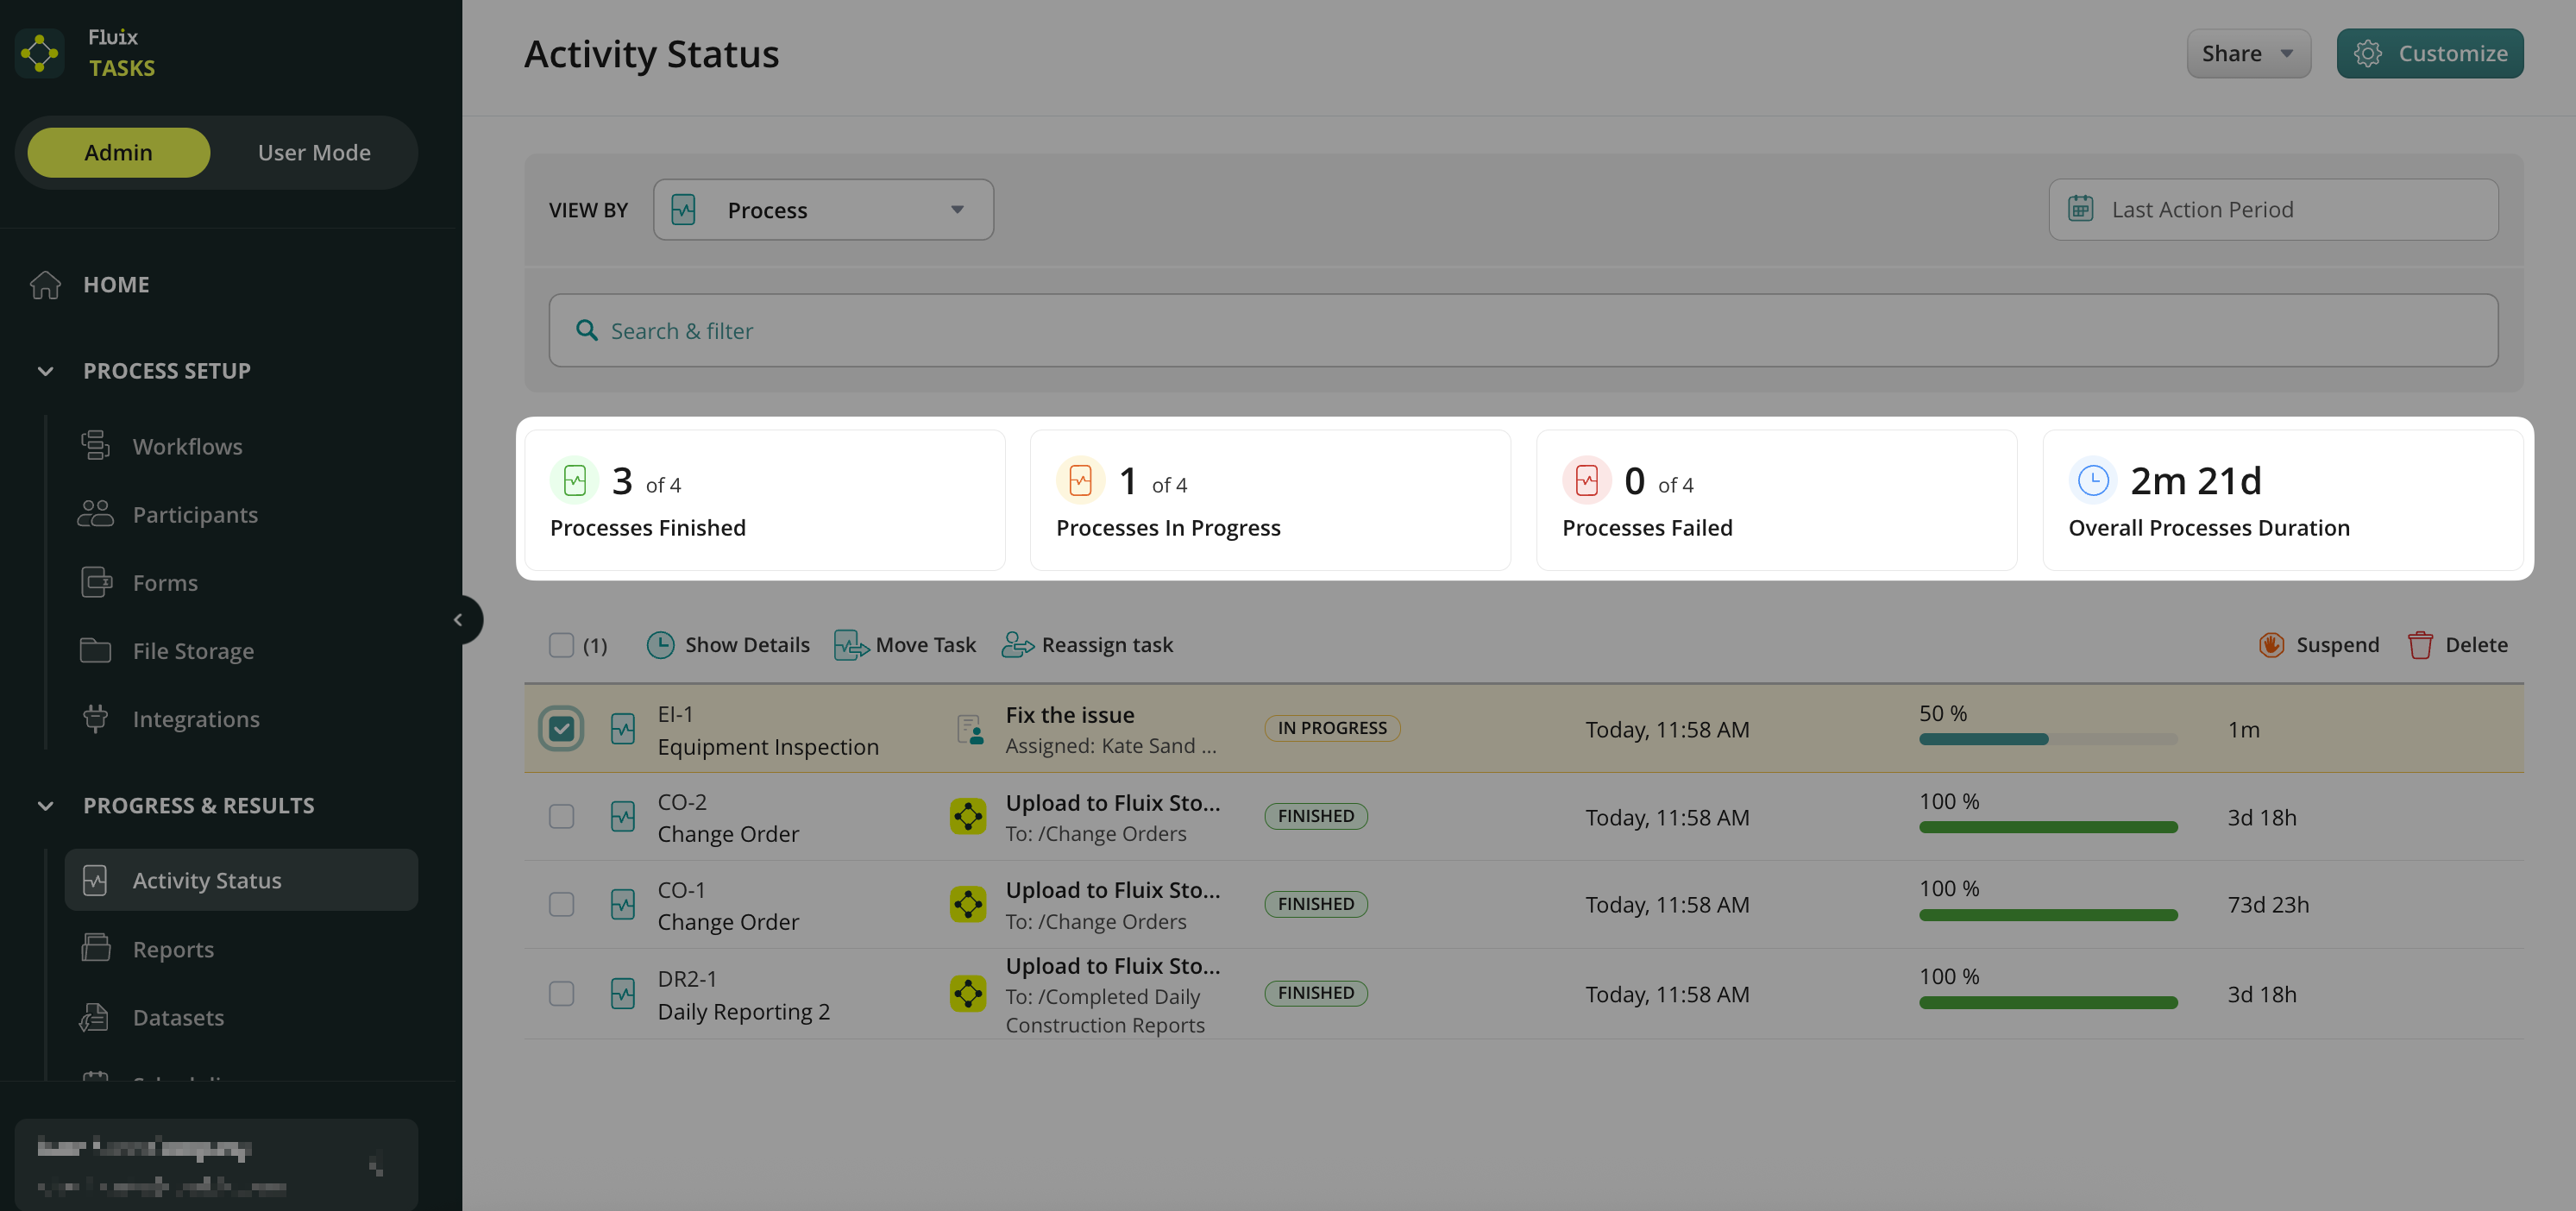
Task: Open the View By Process dropdown
Action: (823, 210)
